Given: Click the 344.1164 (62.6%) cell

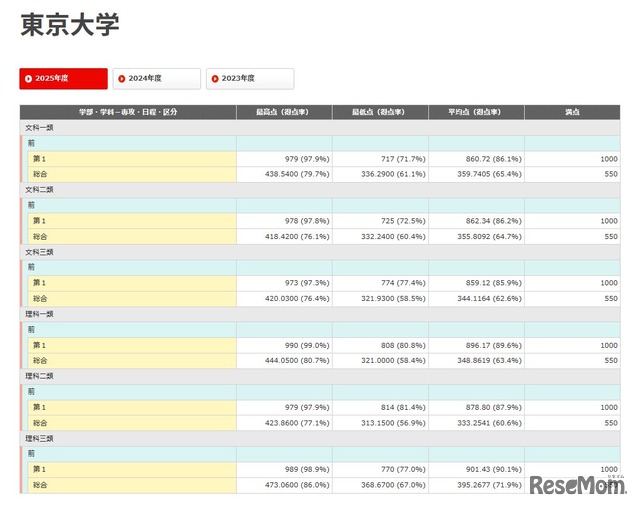Looking at the screenshot, I should tap(476, 299).
